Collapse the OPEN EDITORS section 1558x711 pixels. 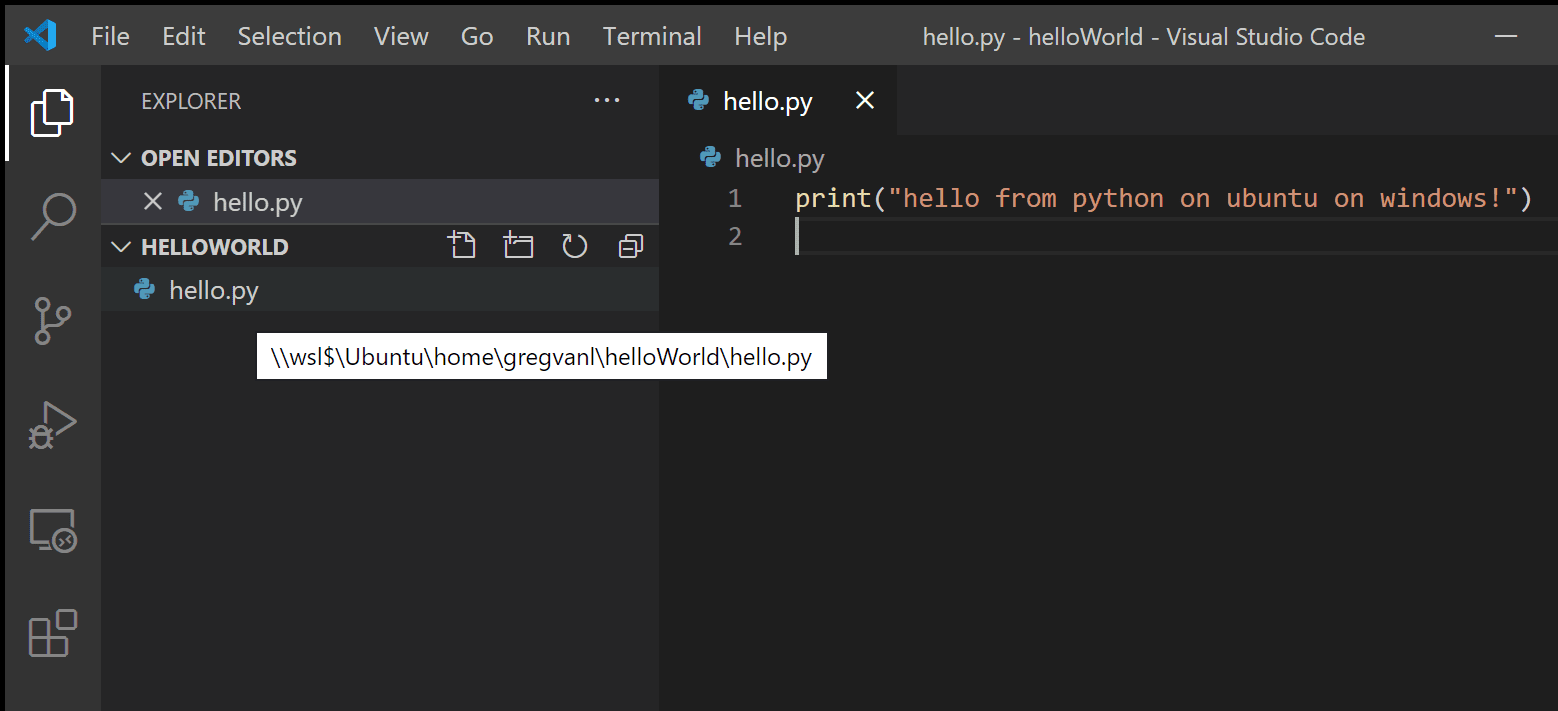tap(120, 157)
